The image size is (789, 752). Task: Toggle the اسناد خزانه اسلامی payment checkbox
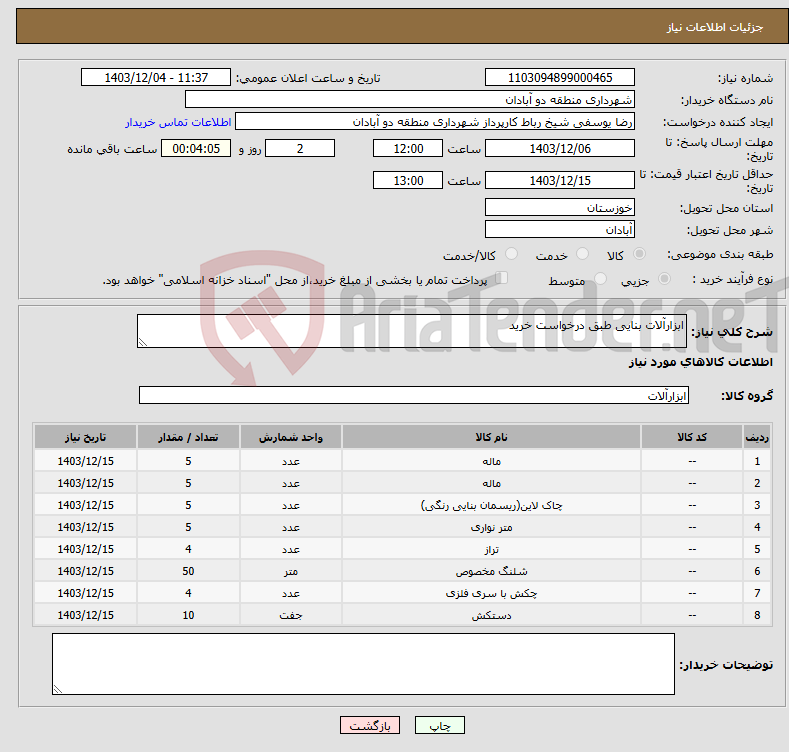click(502, 278)
